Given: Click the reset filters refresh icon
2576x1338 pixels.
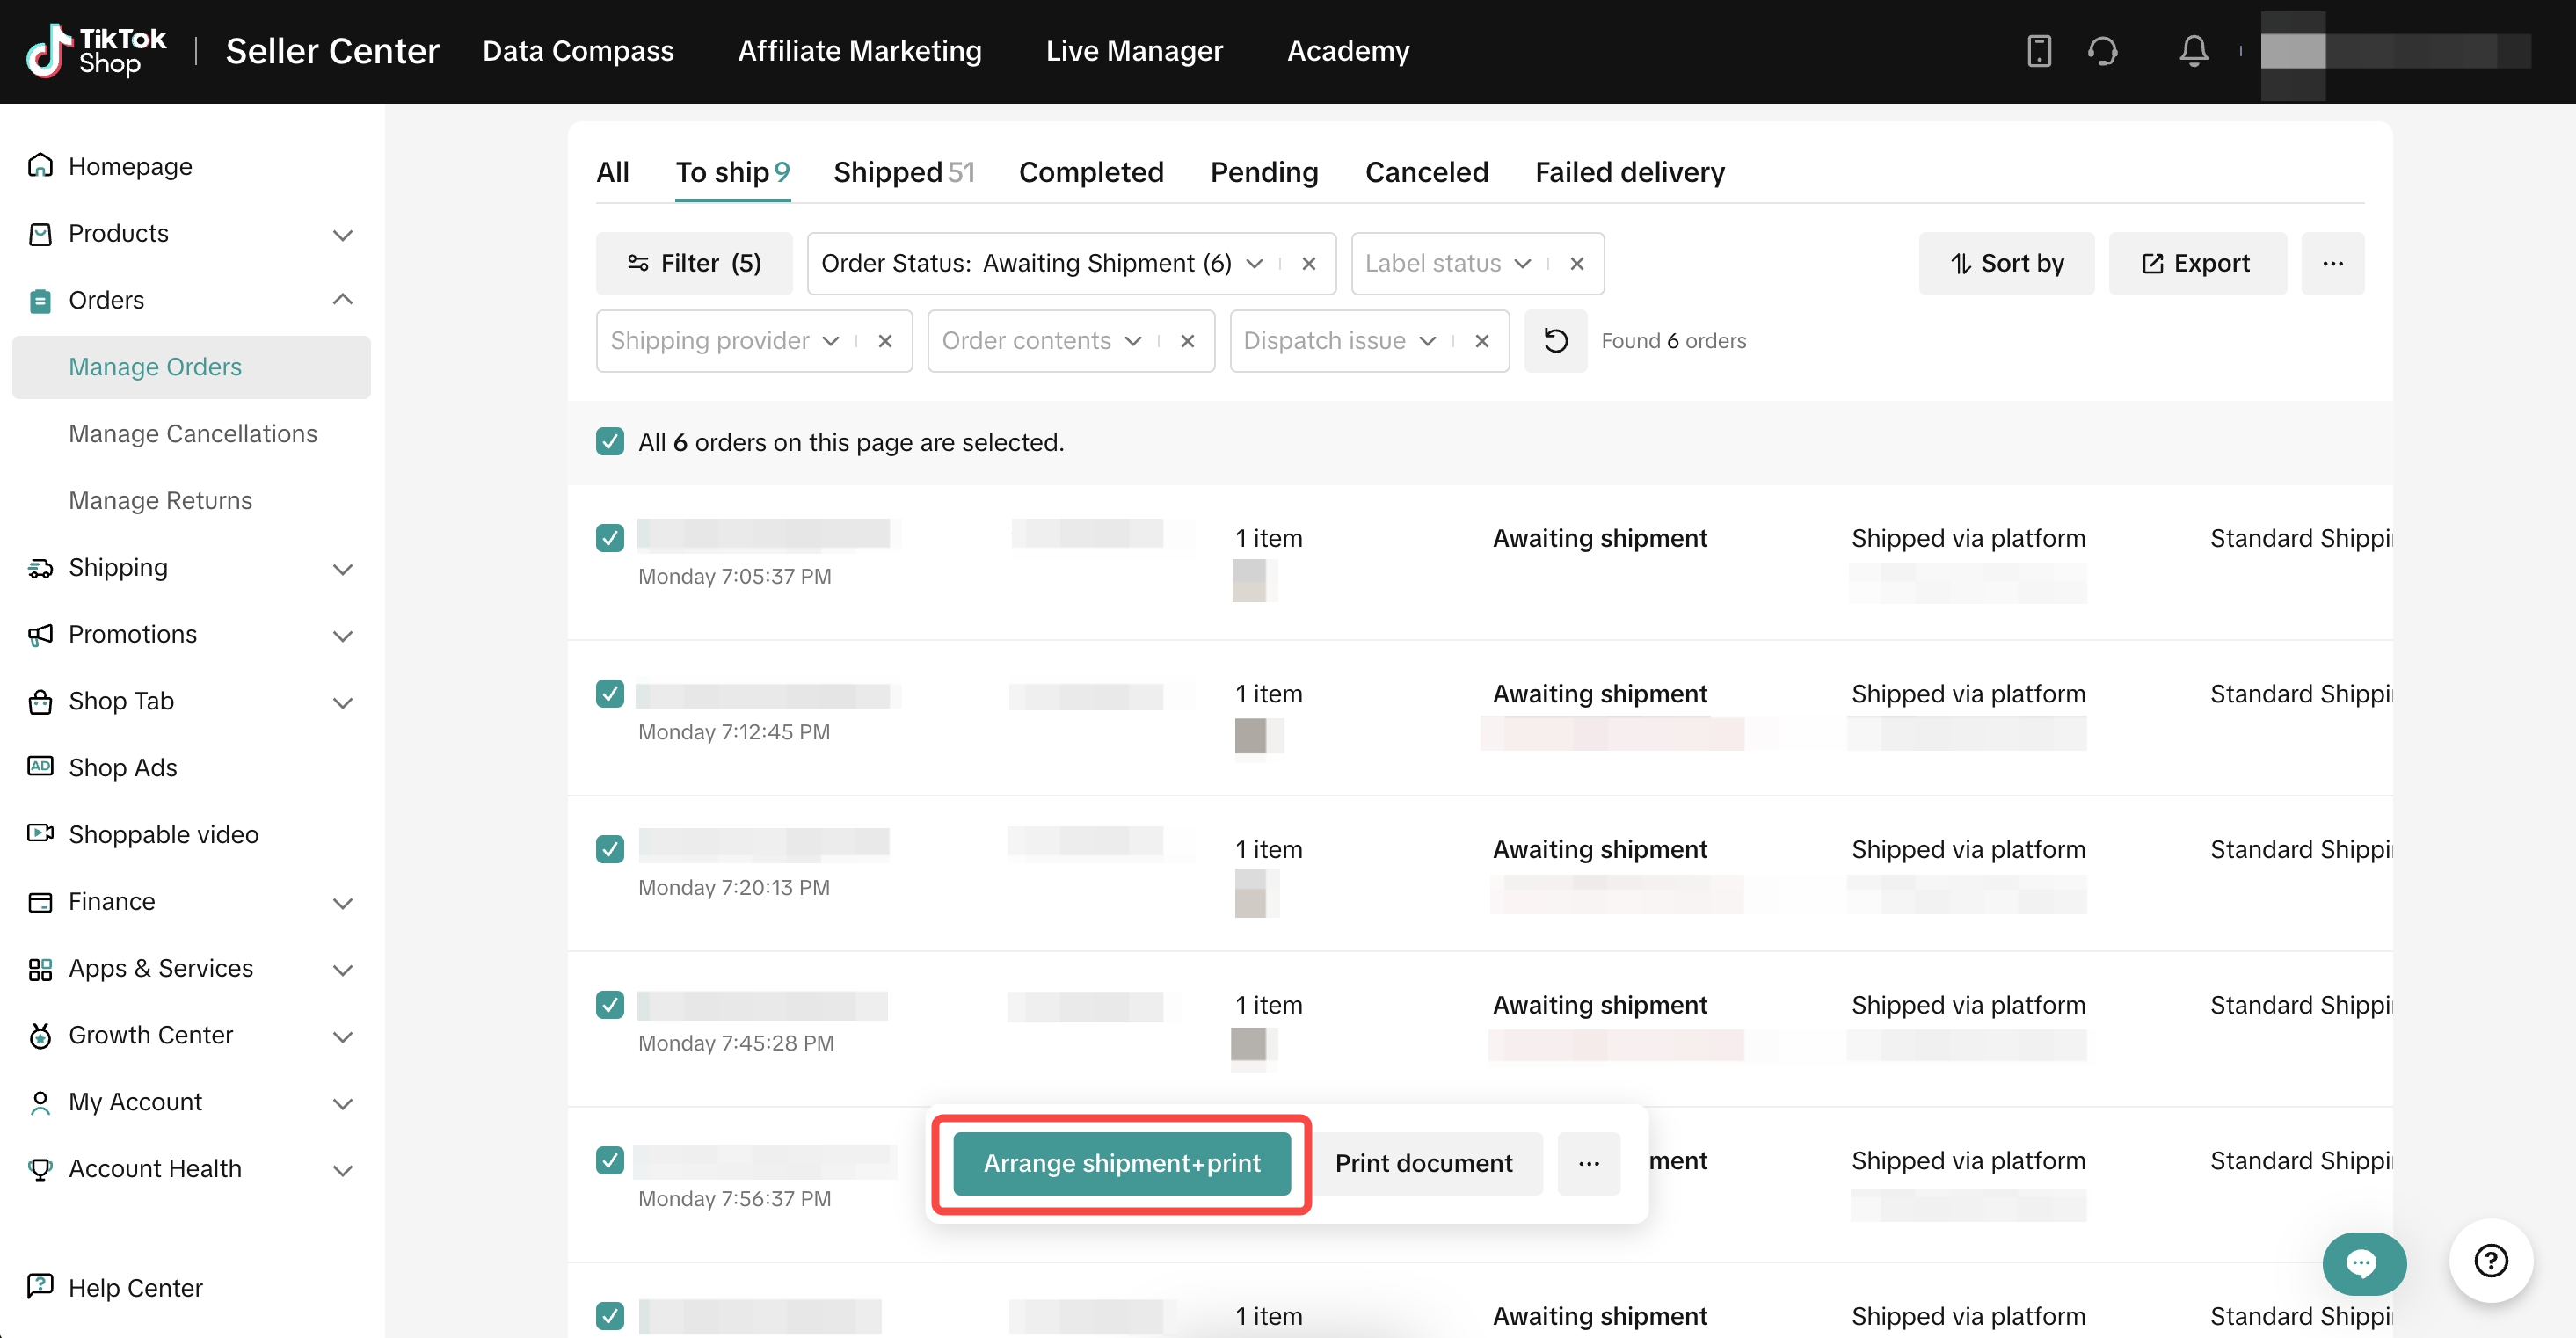Looking at the screenshot, I should [x=1555, y=341].
